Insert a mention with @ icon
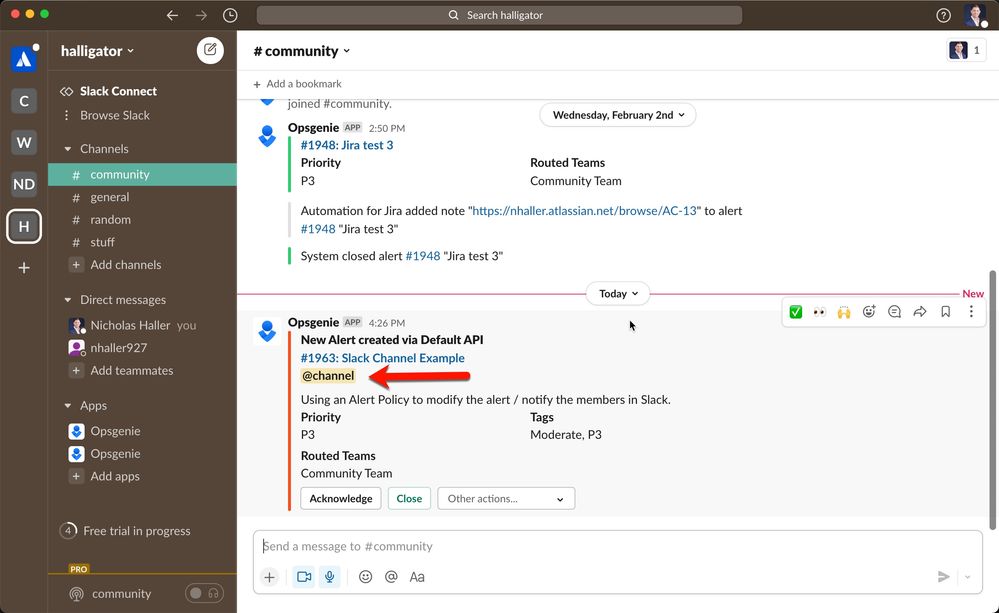Image resolution: width=999 pixels, height=613 pixels. [x=391, y=577]
